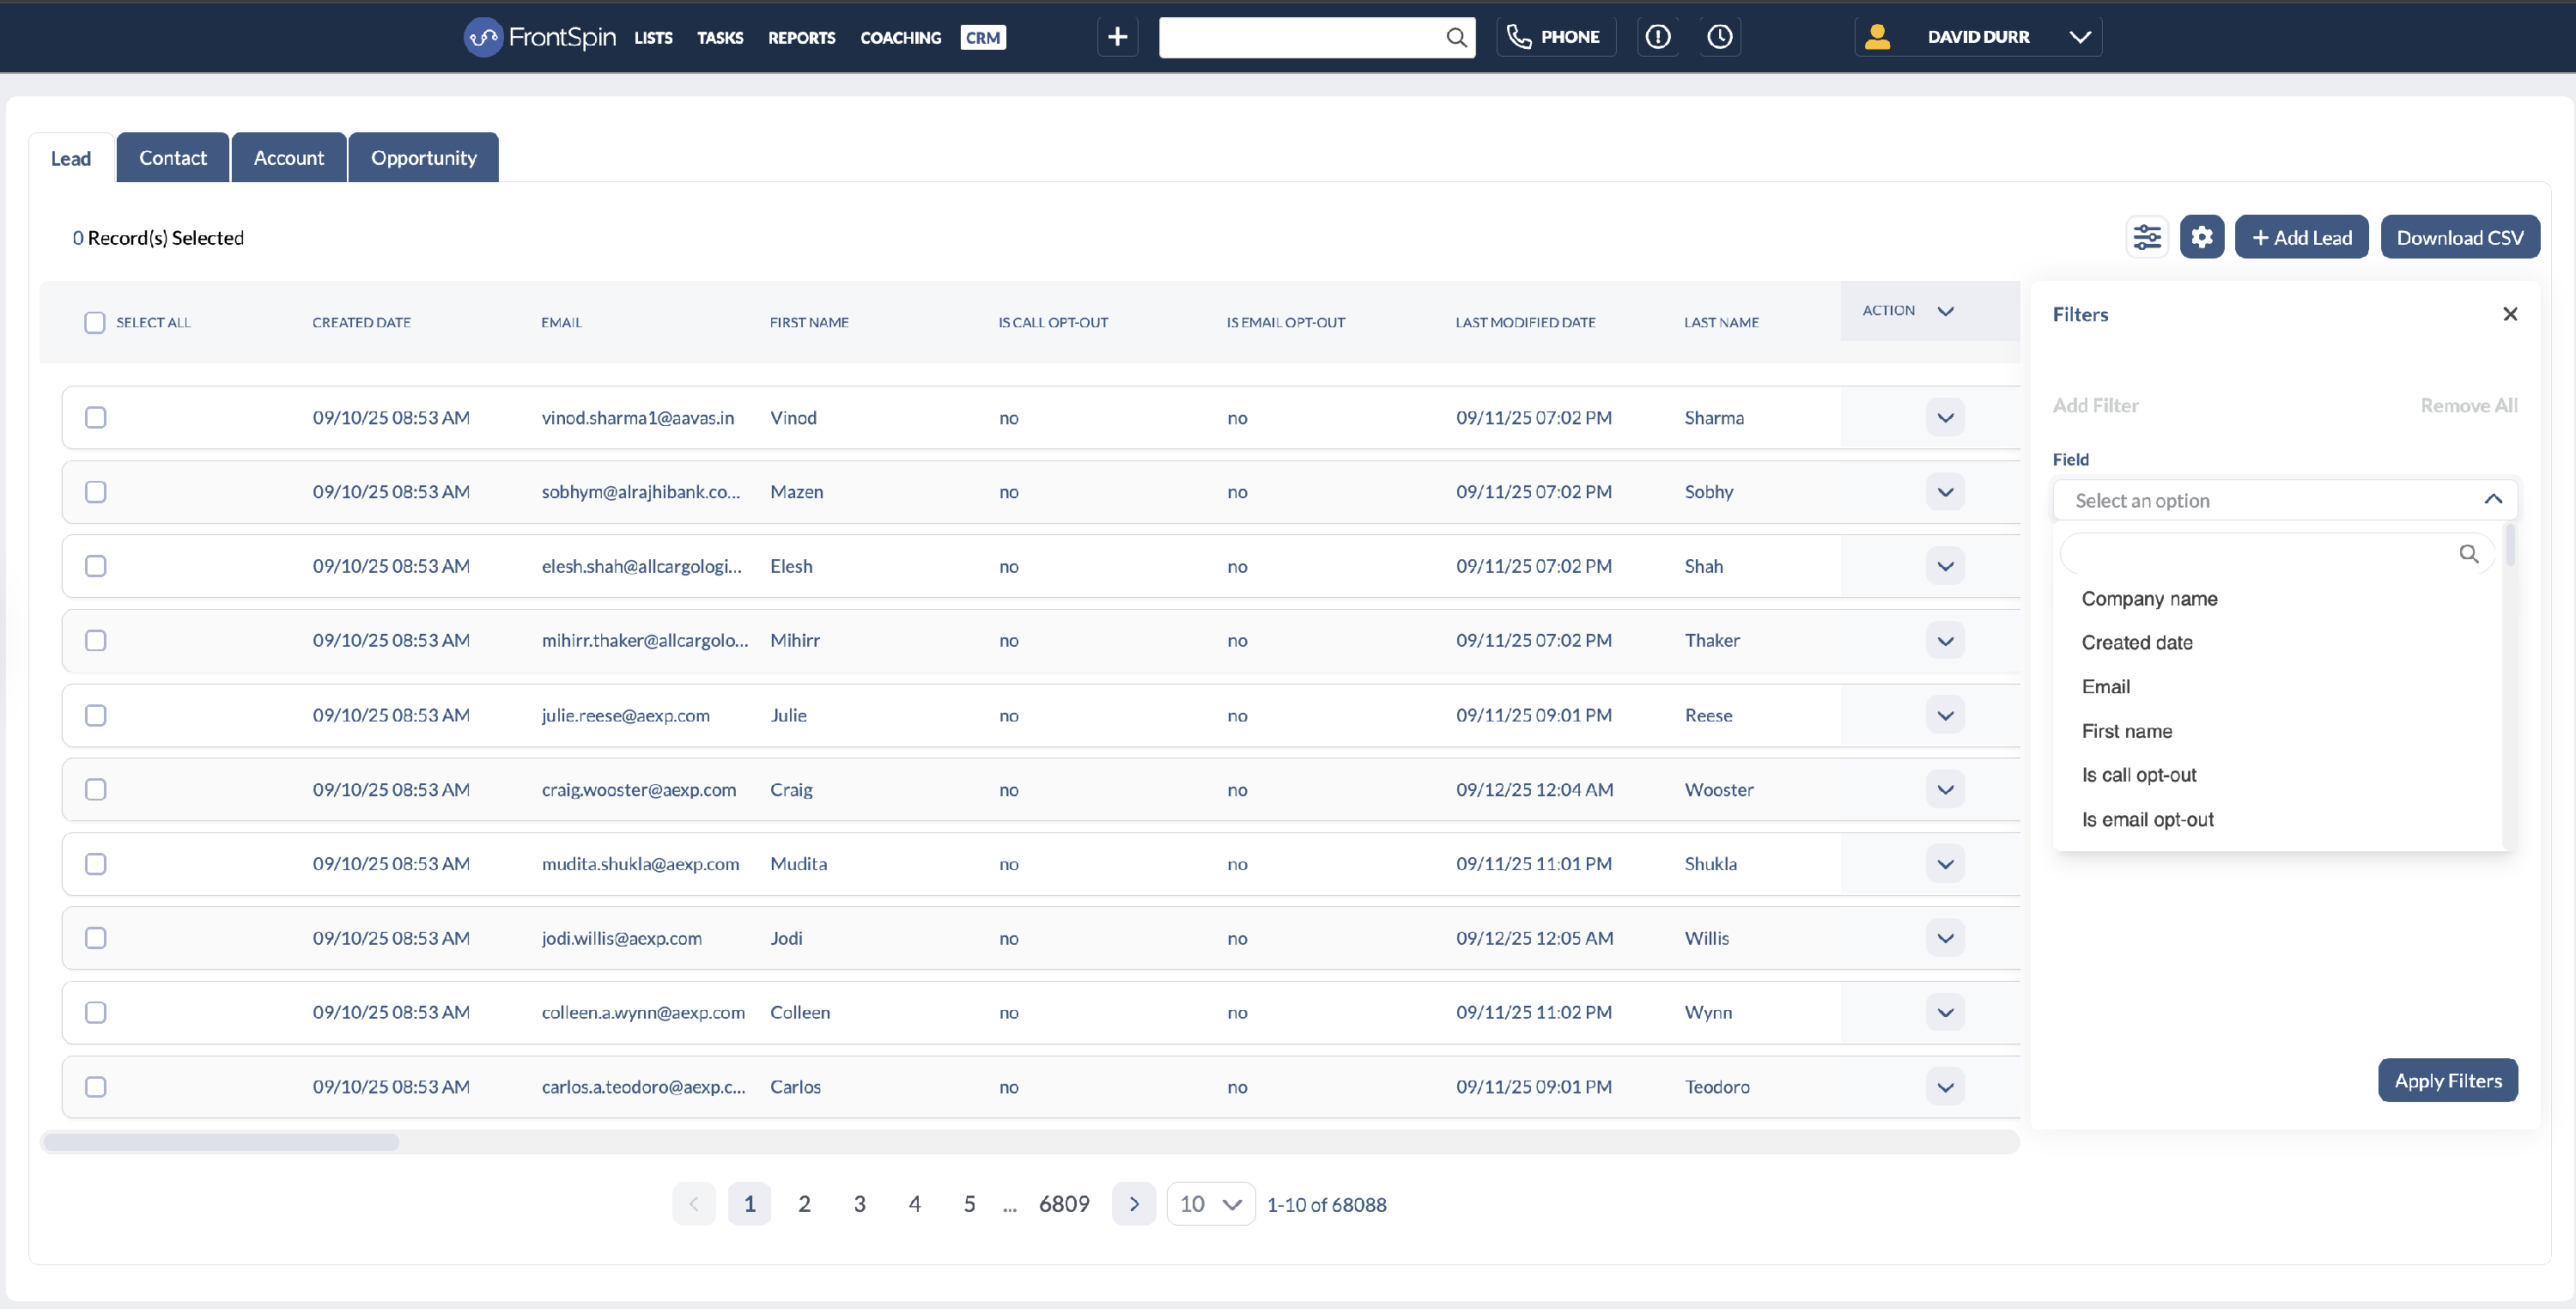The image size is (2576, 1309).
Task: Click the plus icon in top navigation bar
Action: (1117, 37)
